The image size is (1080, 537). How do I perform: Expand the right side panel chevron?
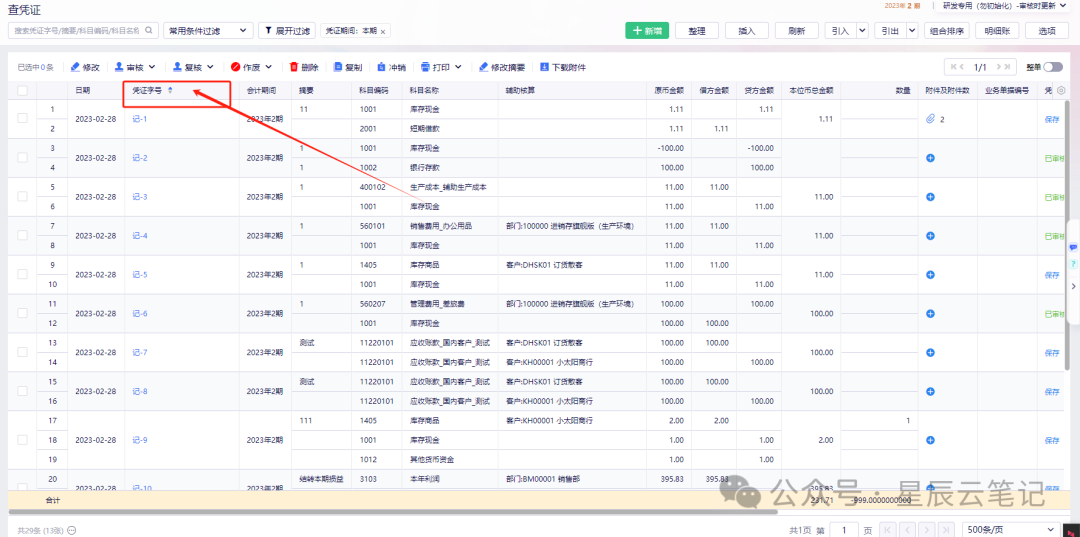(1073, 286)
